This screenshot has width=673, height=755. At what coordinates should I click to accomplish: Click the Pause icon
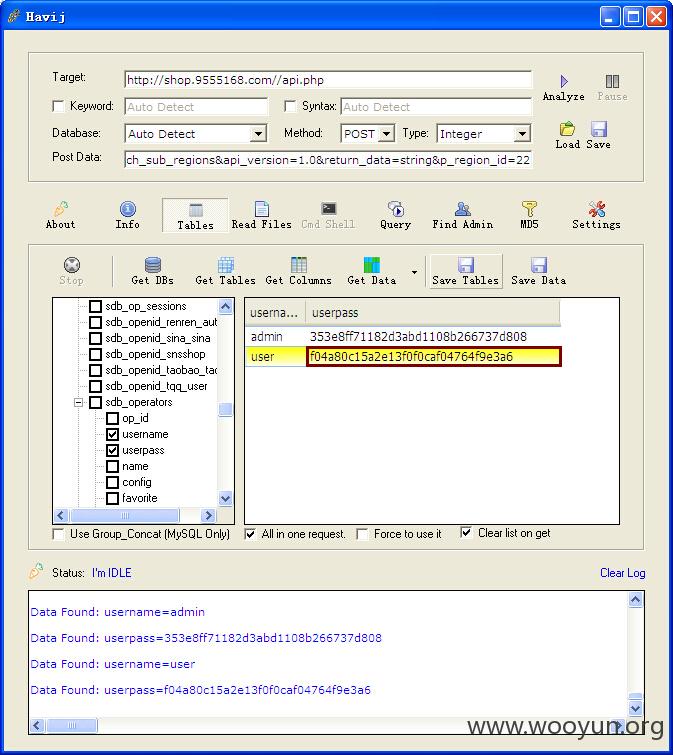point(612,81)
